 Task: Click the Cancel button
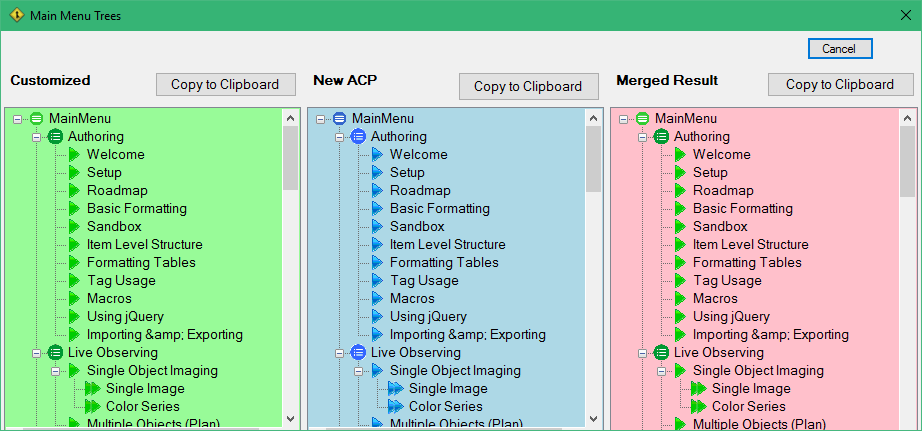coord(840,49)
